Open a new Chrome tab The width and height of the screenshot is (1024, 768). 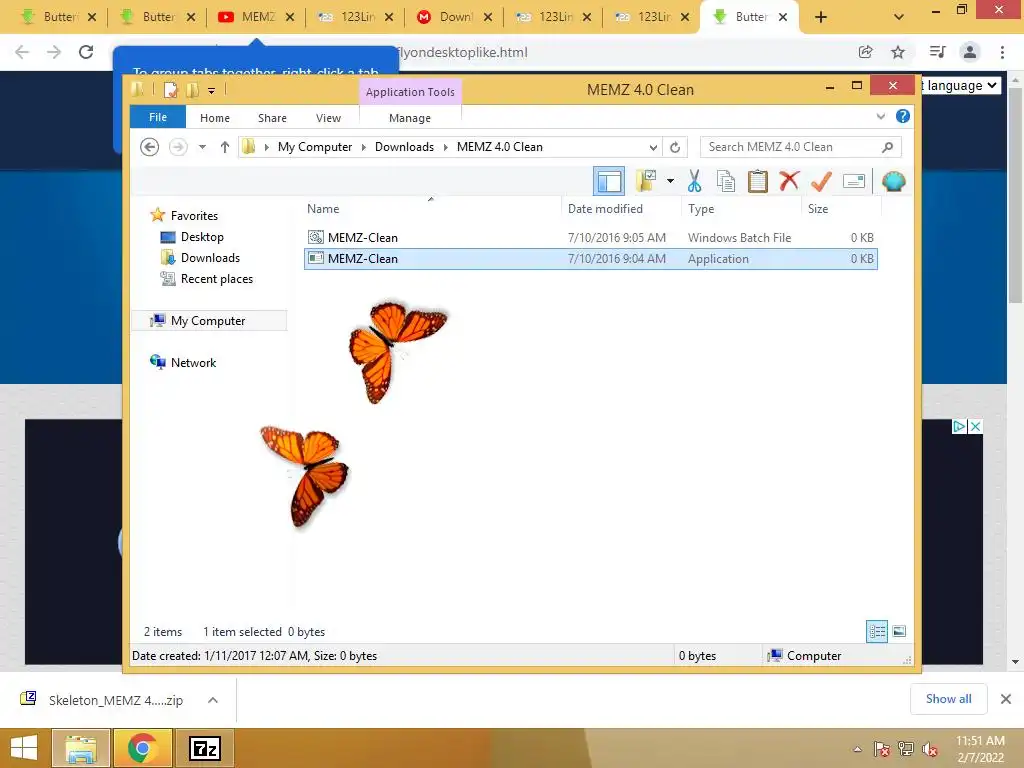820,18
